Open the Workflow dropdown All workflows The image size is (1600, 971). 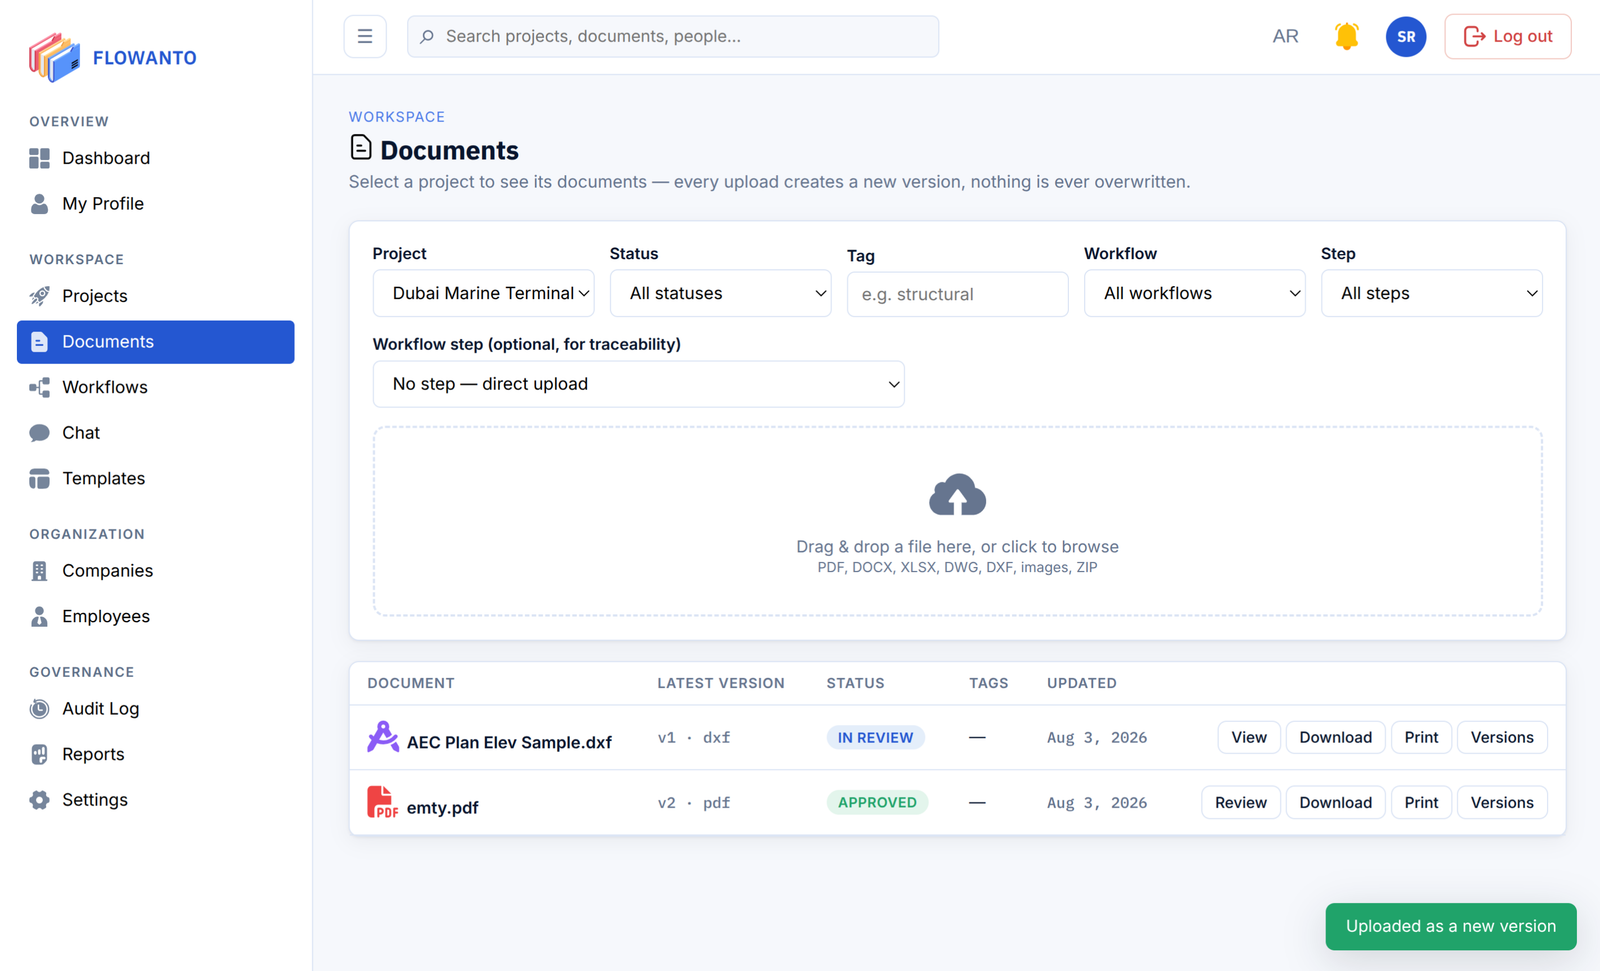pos(1194,293)
